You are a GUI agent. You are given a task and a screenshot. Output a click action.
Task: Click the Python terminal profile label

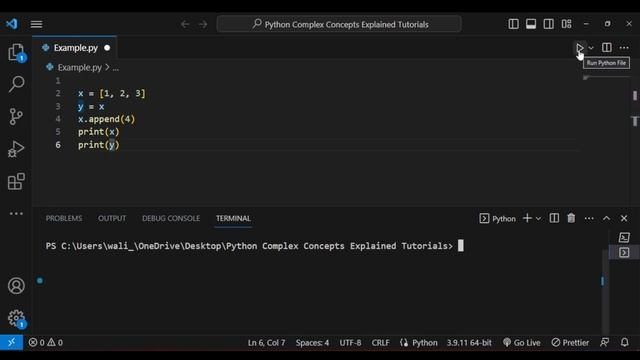(498, 219)
